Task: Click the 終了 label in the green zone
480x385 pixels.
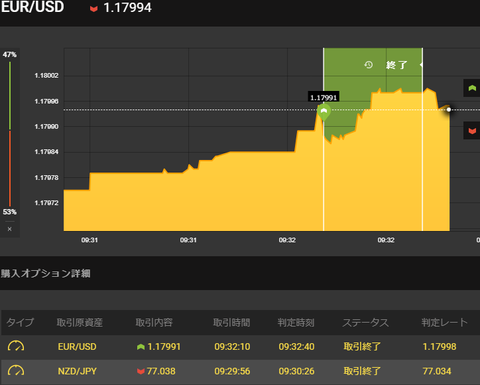Action: point(396,65)
